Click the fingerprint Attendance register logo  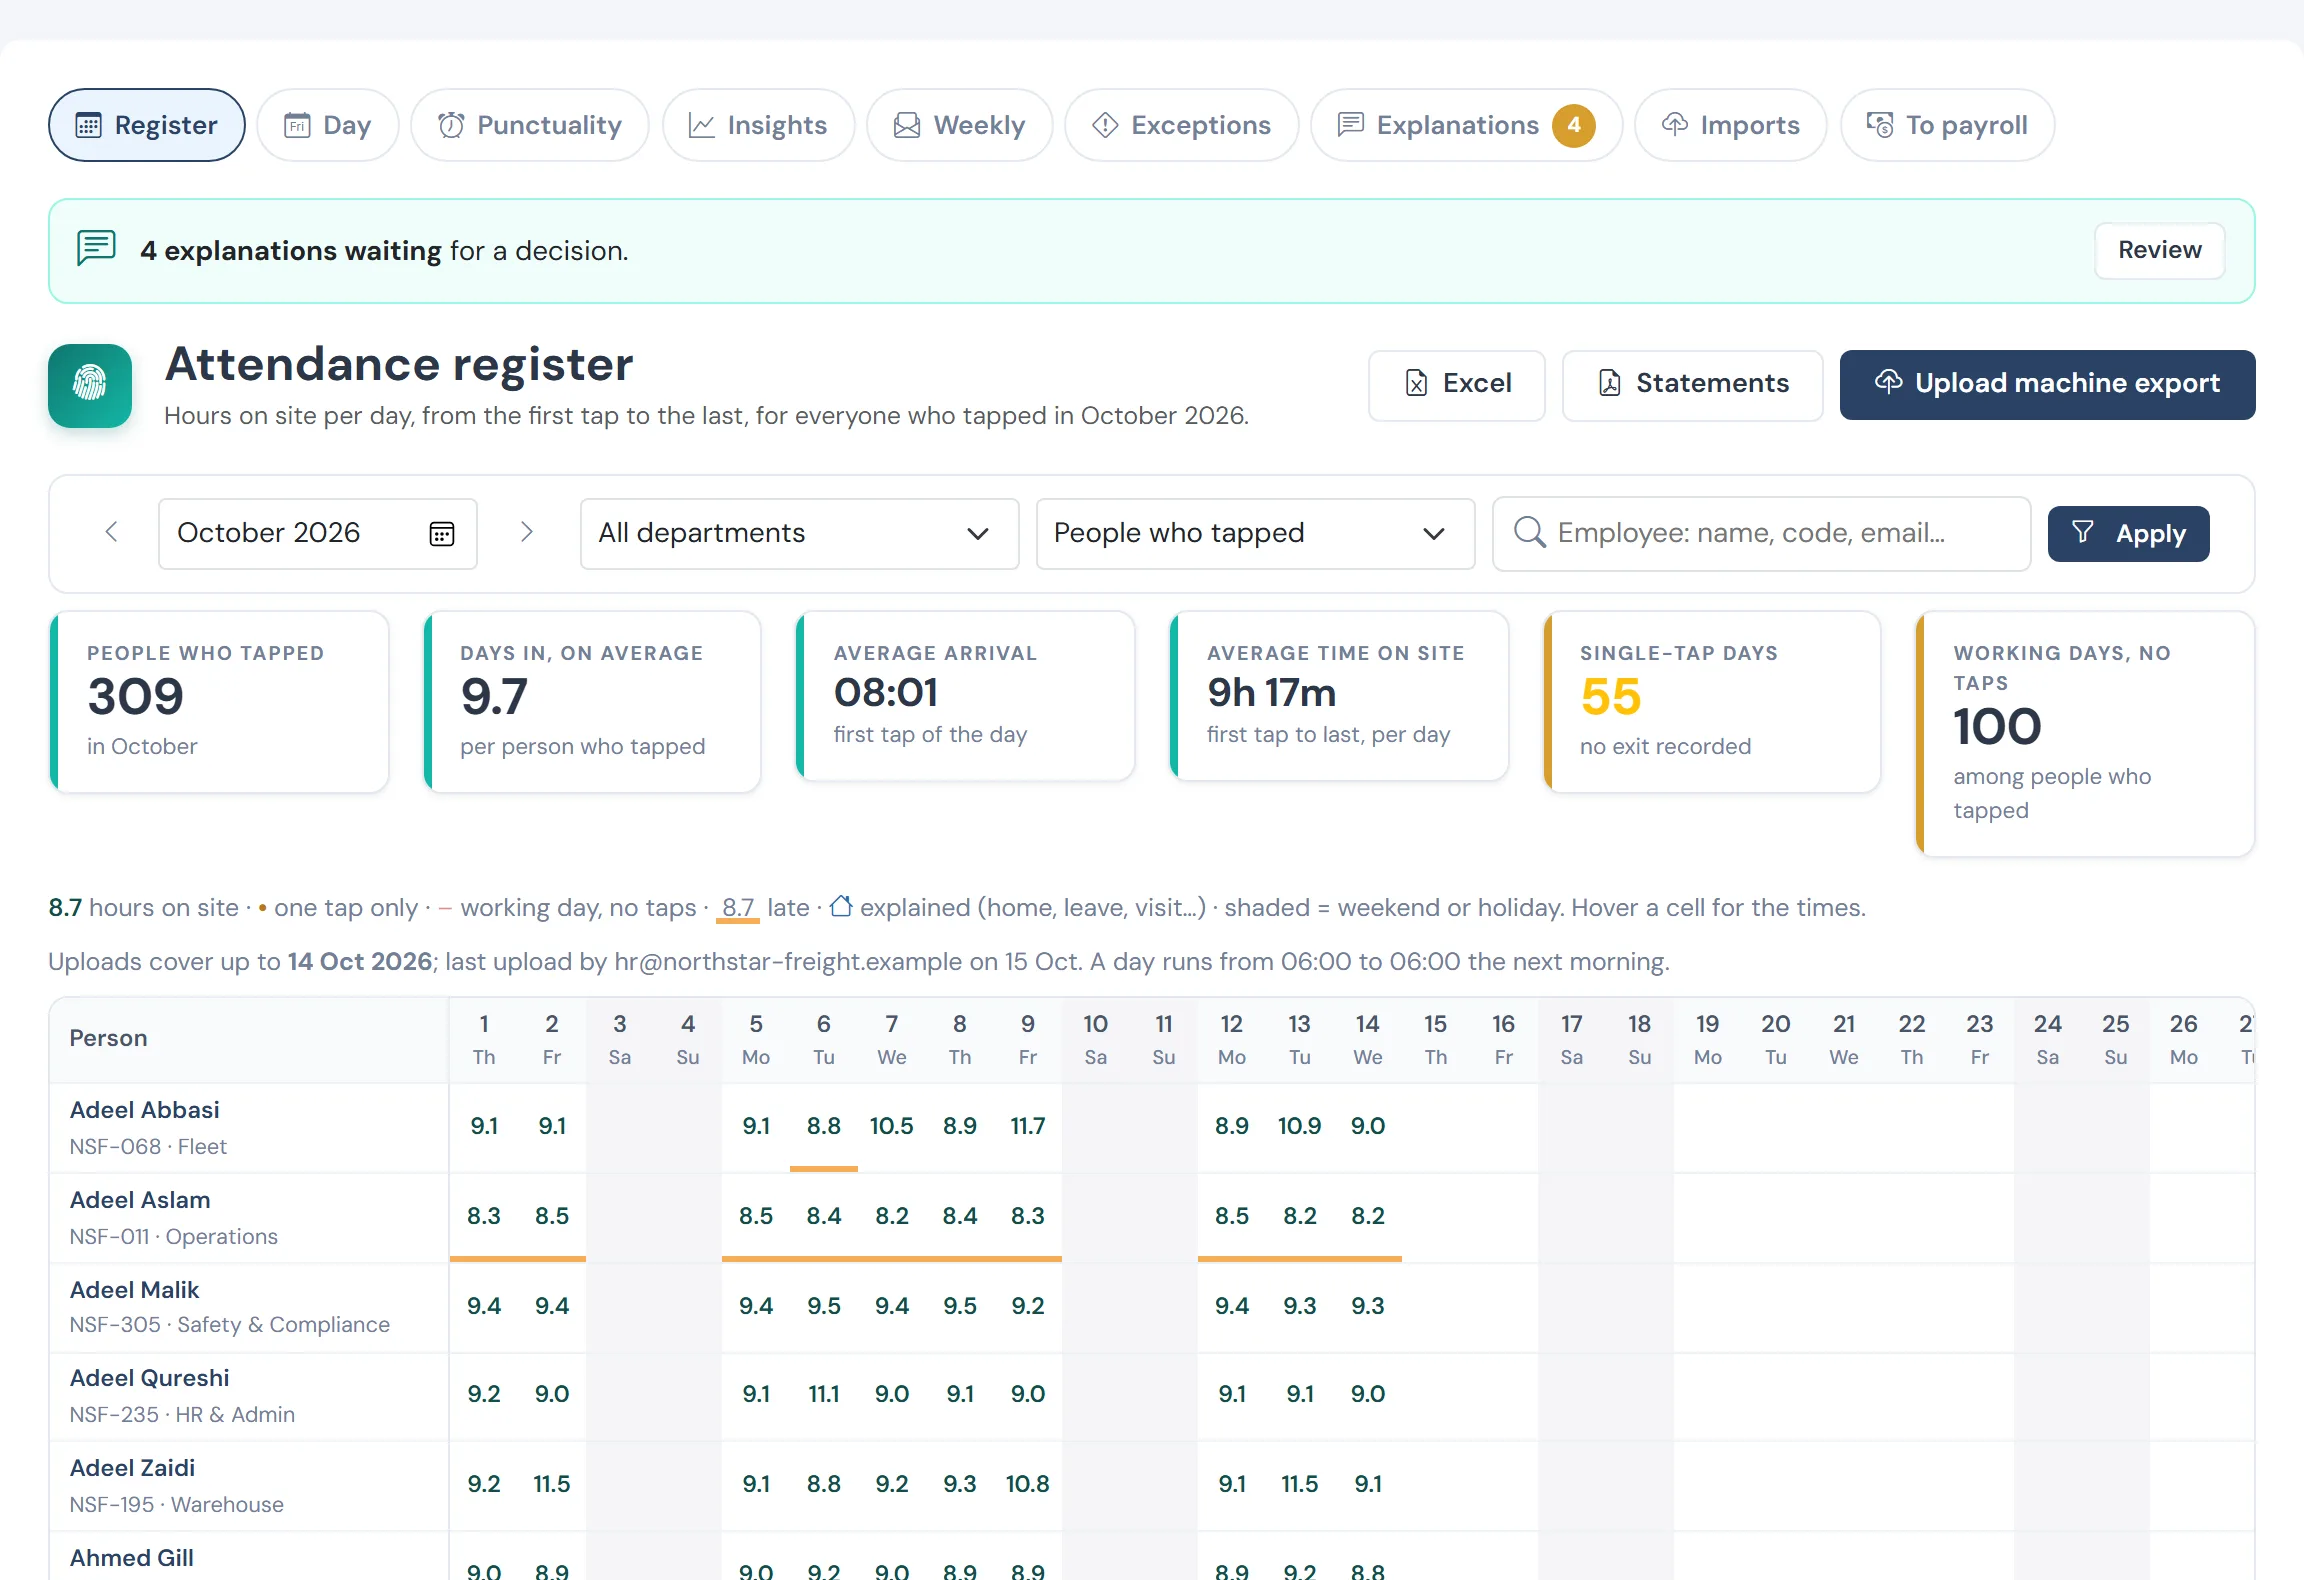(x=90, y=385)
